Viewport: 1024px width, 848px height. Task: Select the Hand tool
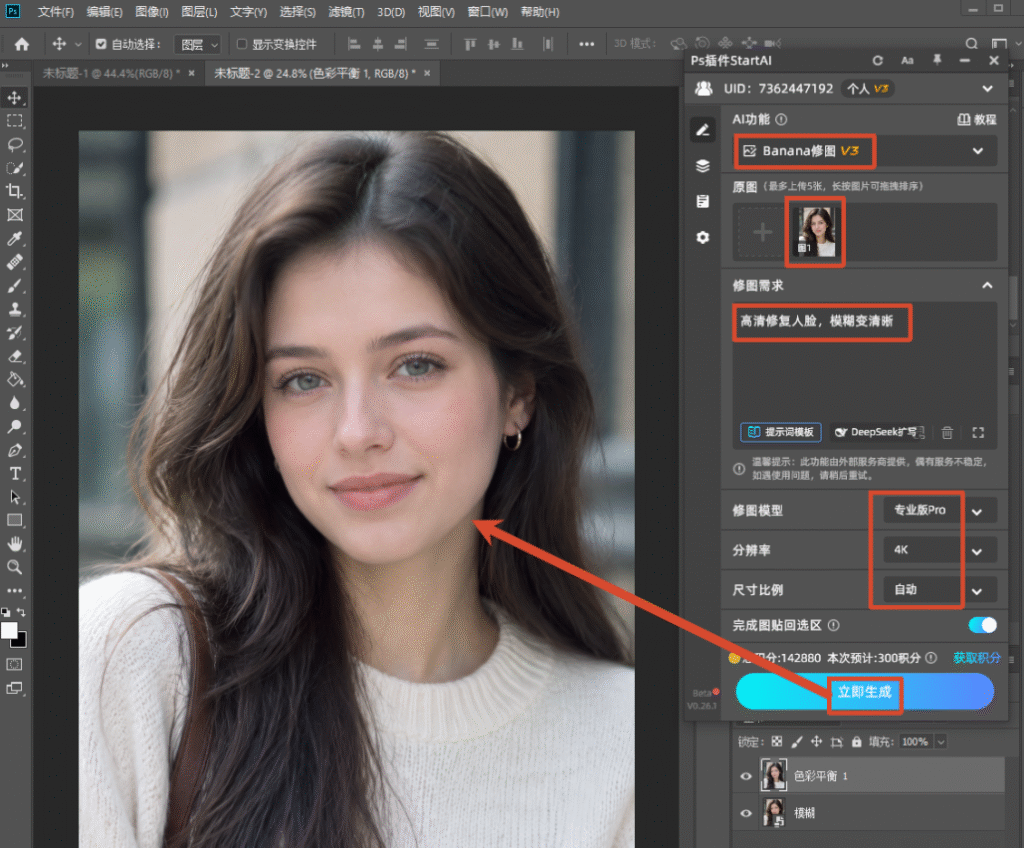click(15, 544)
